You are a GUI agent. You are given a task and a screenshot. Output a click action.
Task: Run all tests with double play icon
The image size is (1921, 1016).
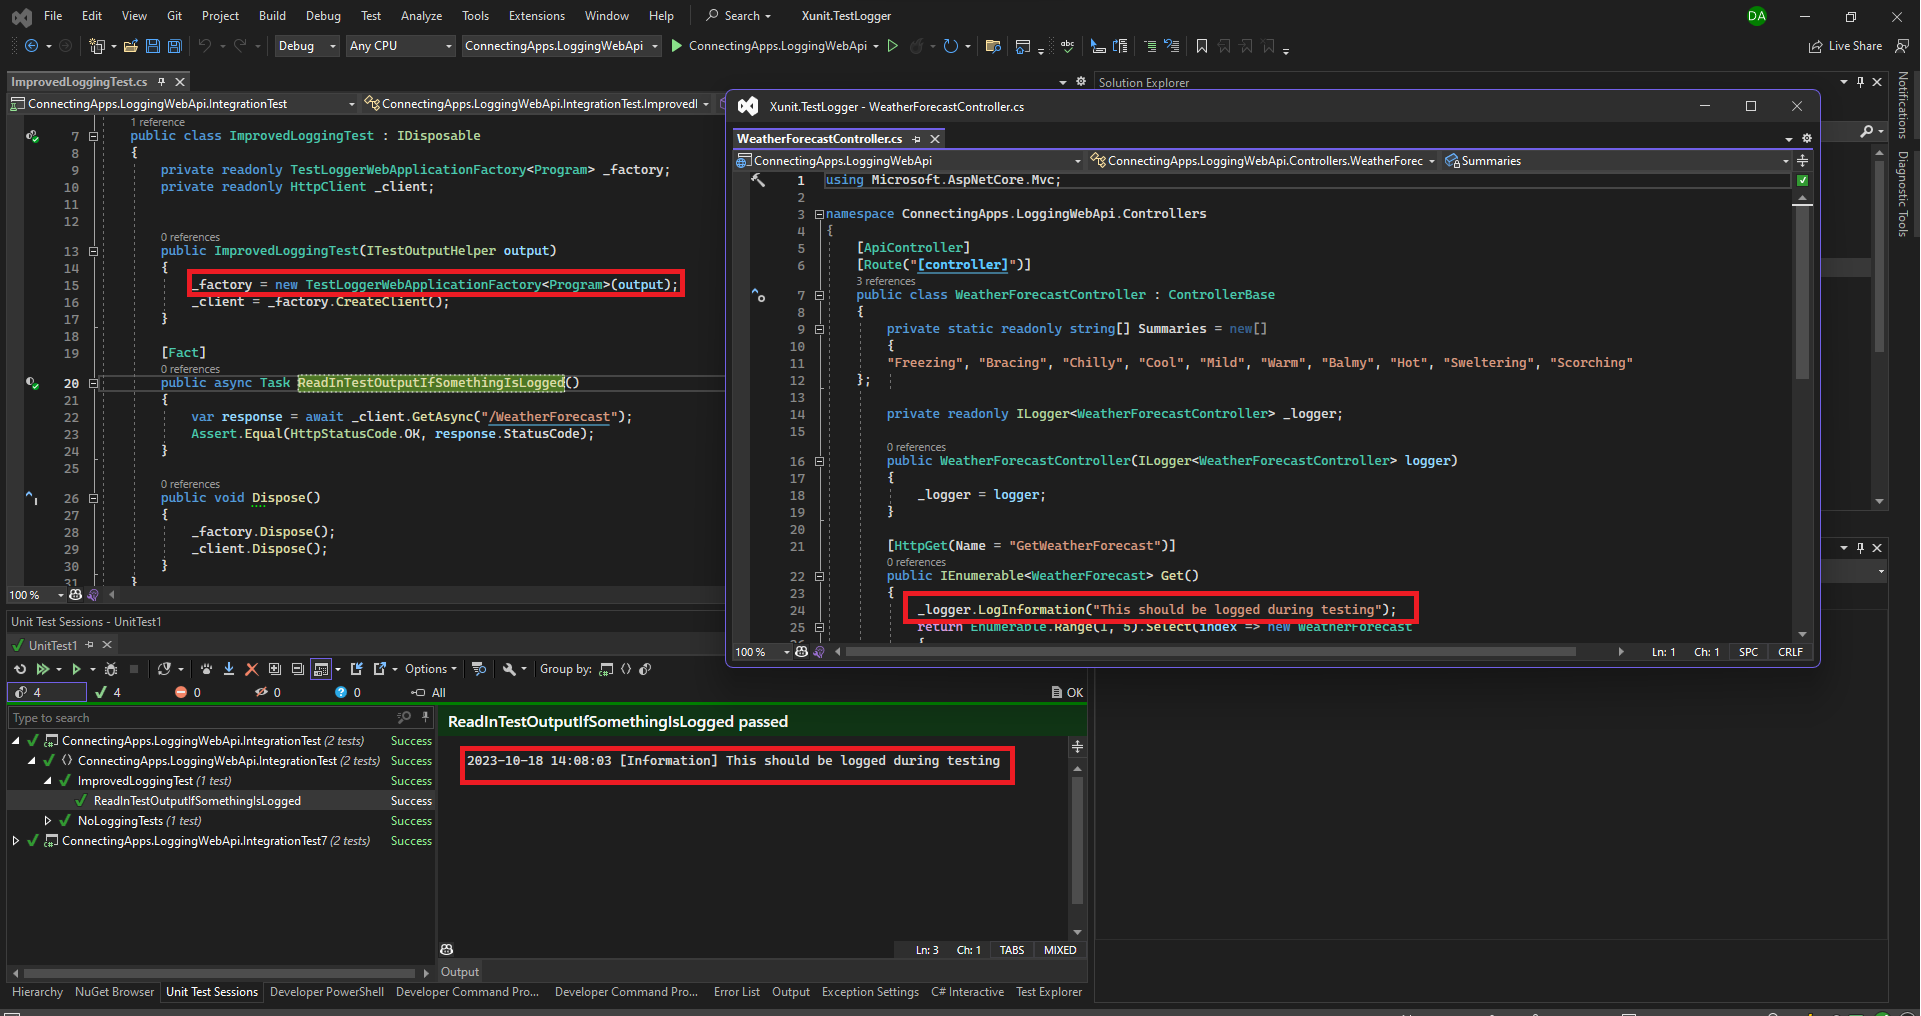pyautogui.click(x=42, y=669)
